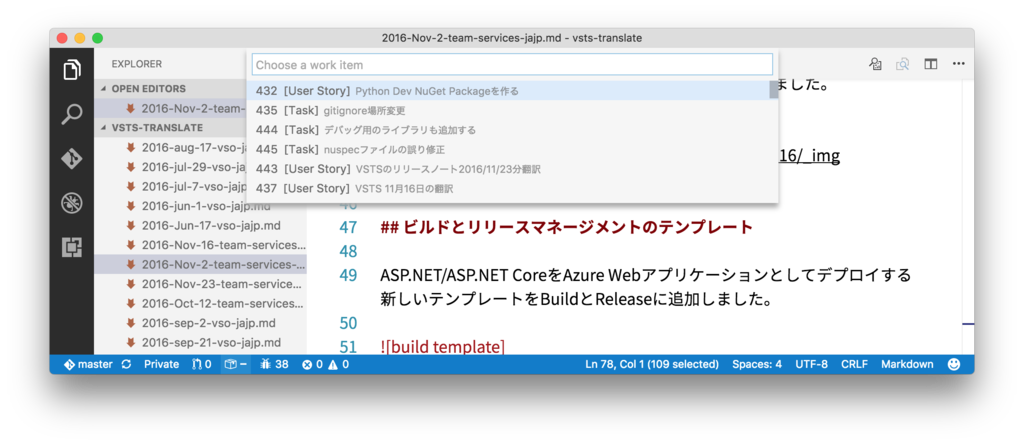Click the work item list scrollbar thumb
Screen dimensions: 1024x445
coord(773,90)
